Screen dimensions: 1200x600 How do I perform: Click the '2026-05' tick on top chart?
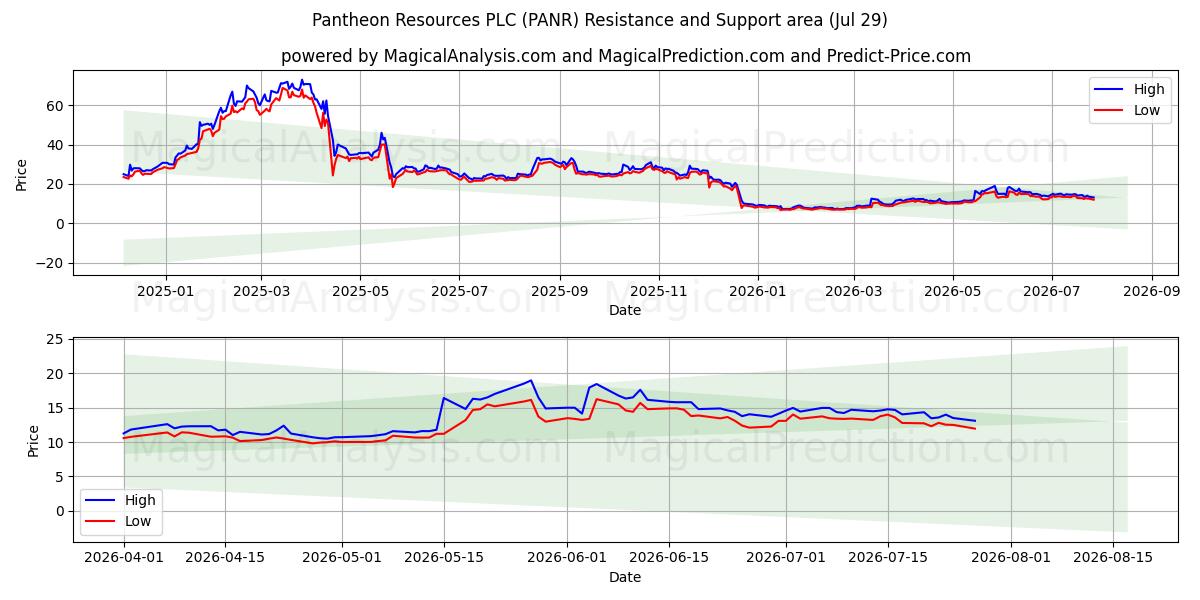tap(953, 291)
